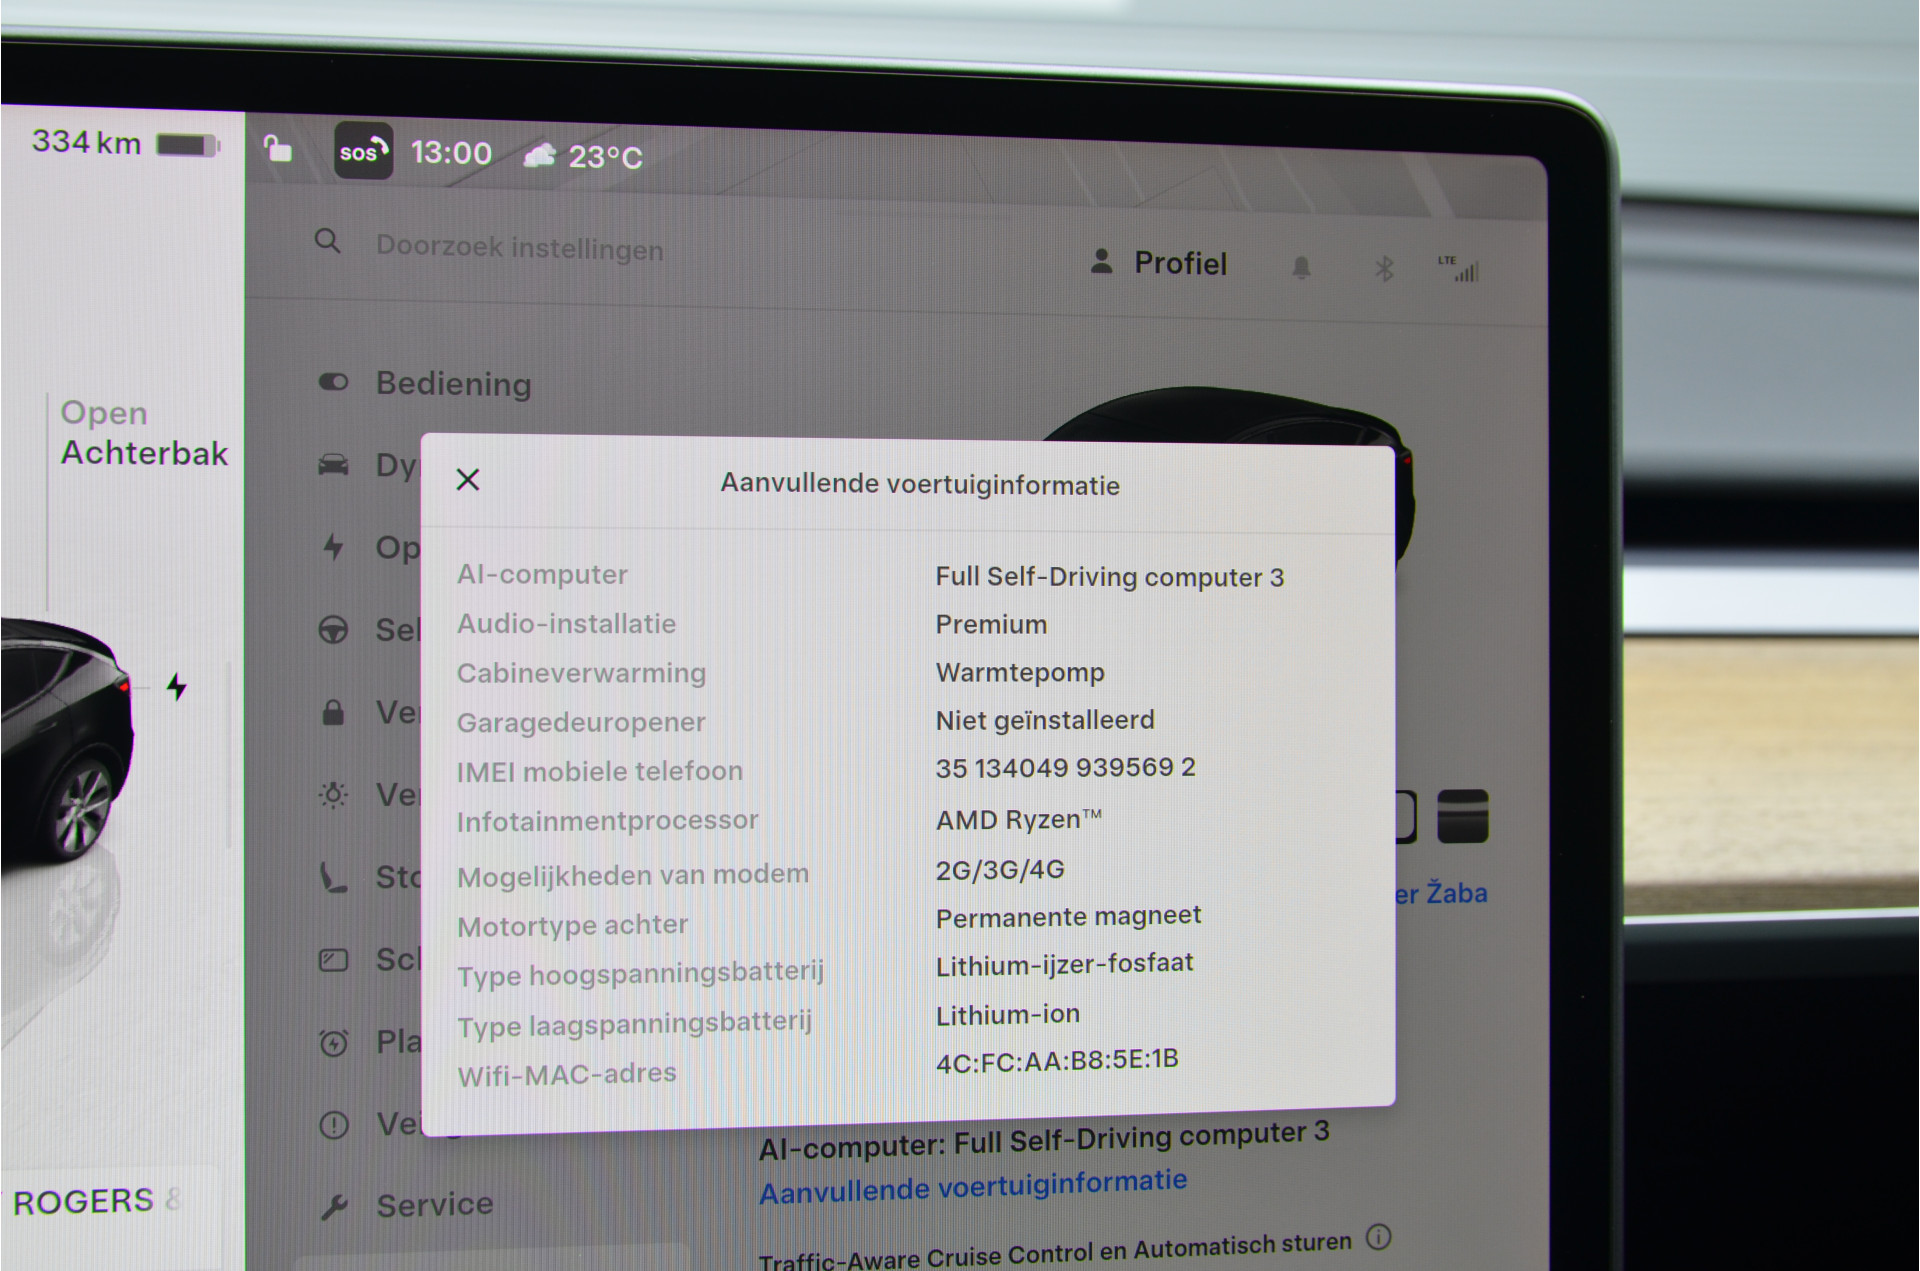
Task: Tap the 13:00 clock display
Action: 451,153
